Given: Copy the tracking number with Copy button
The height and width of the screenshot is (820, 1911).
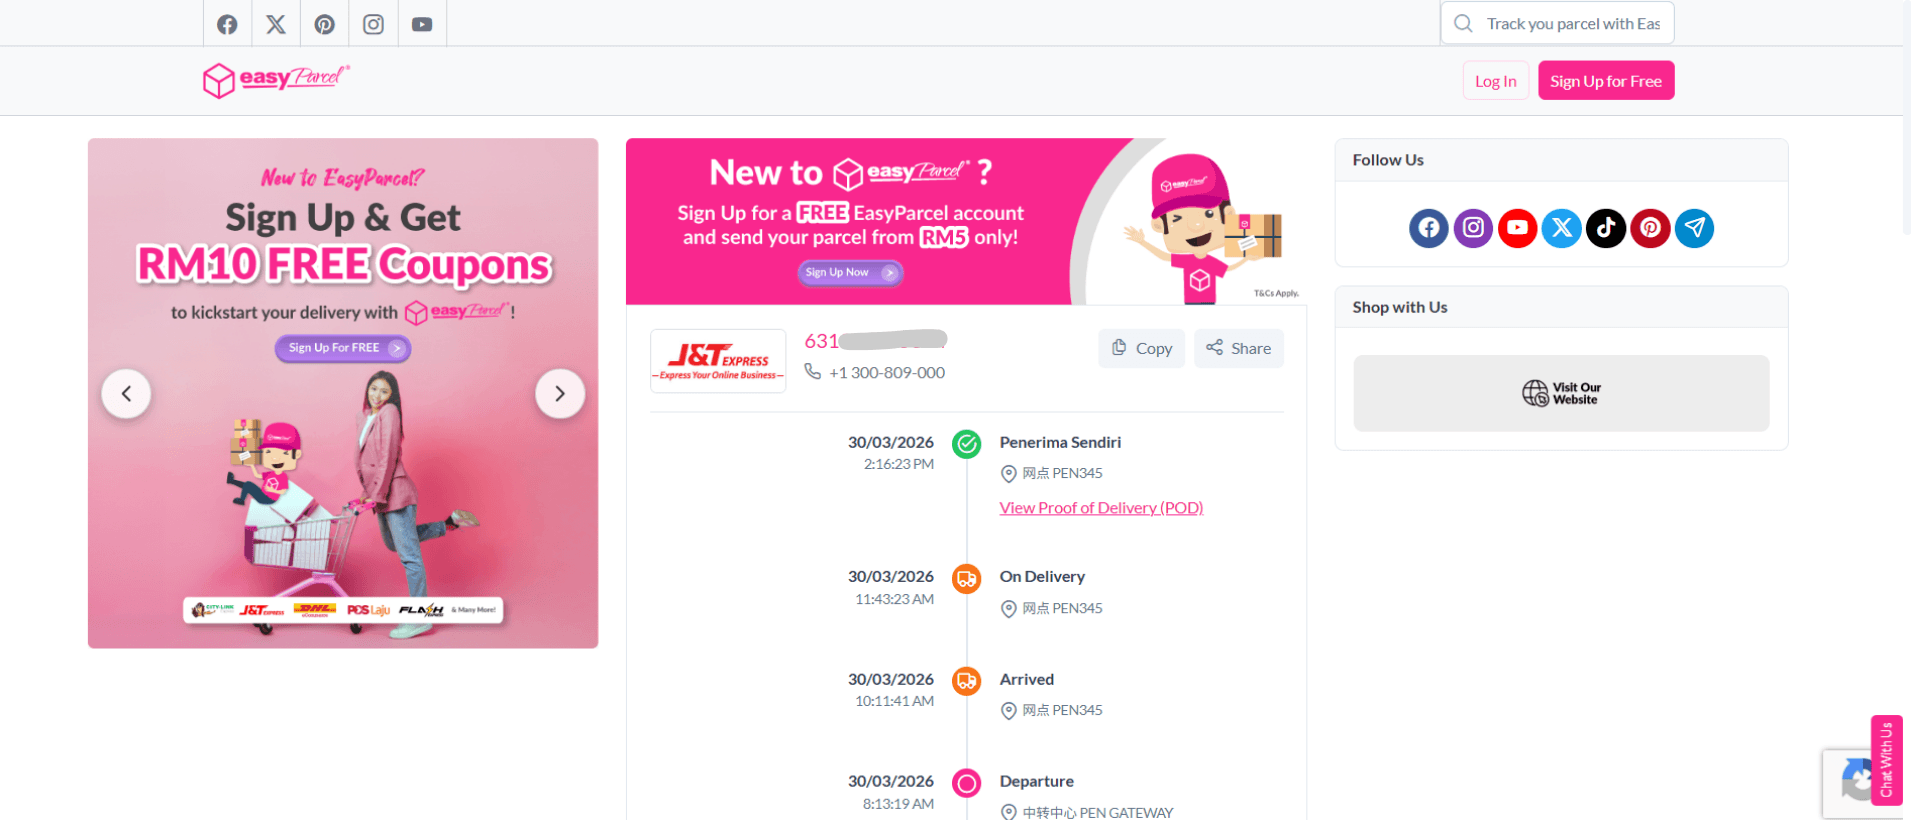Looking at the screenshot, I should click(1141, 348).
